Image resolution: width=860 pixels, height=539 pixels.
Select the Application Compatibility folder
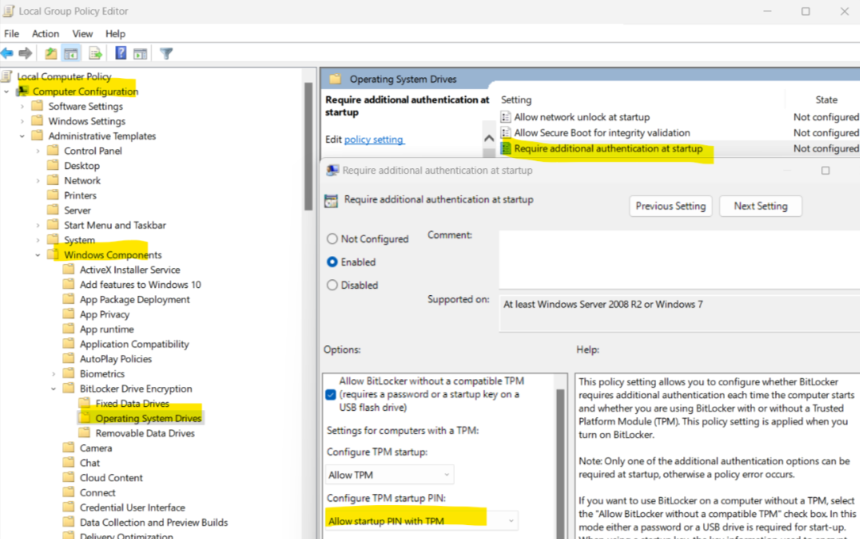(134, 344)
